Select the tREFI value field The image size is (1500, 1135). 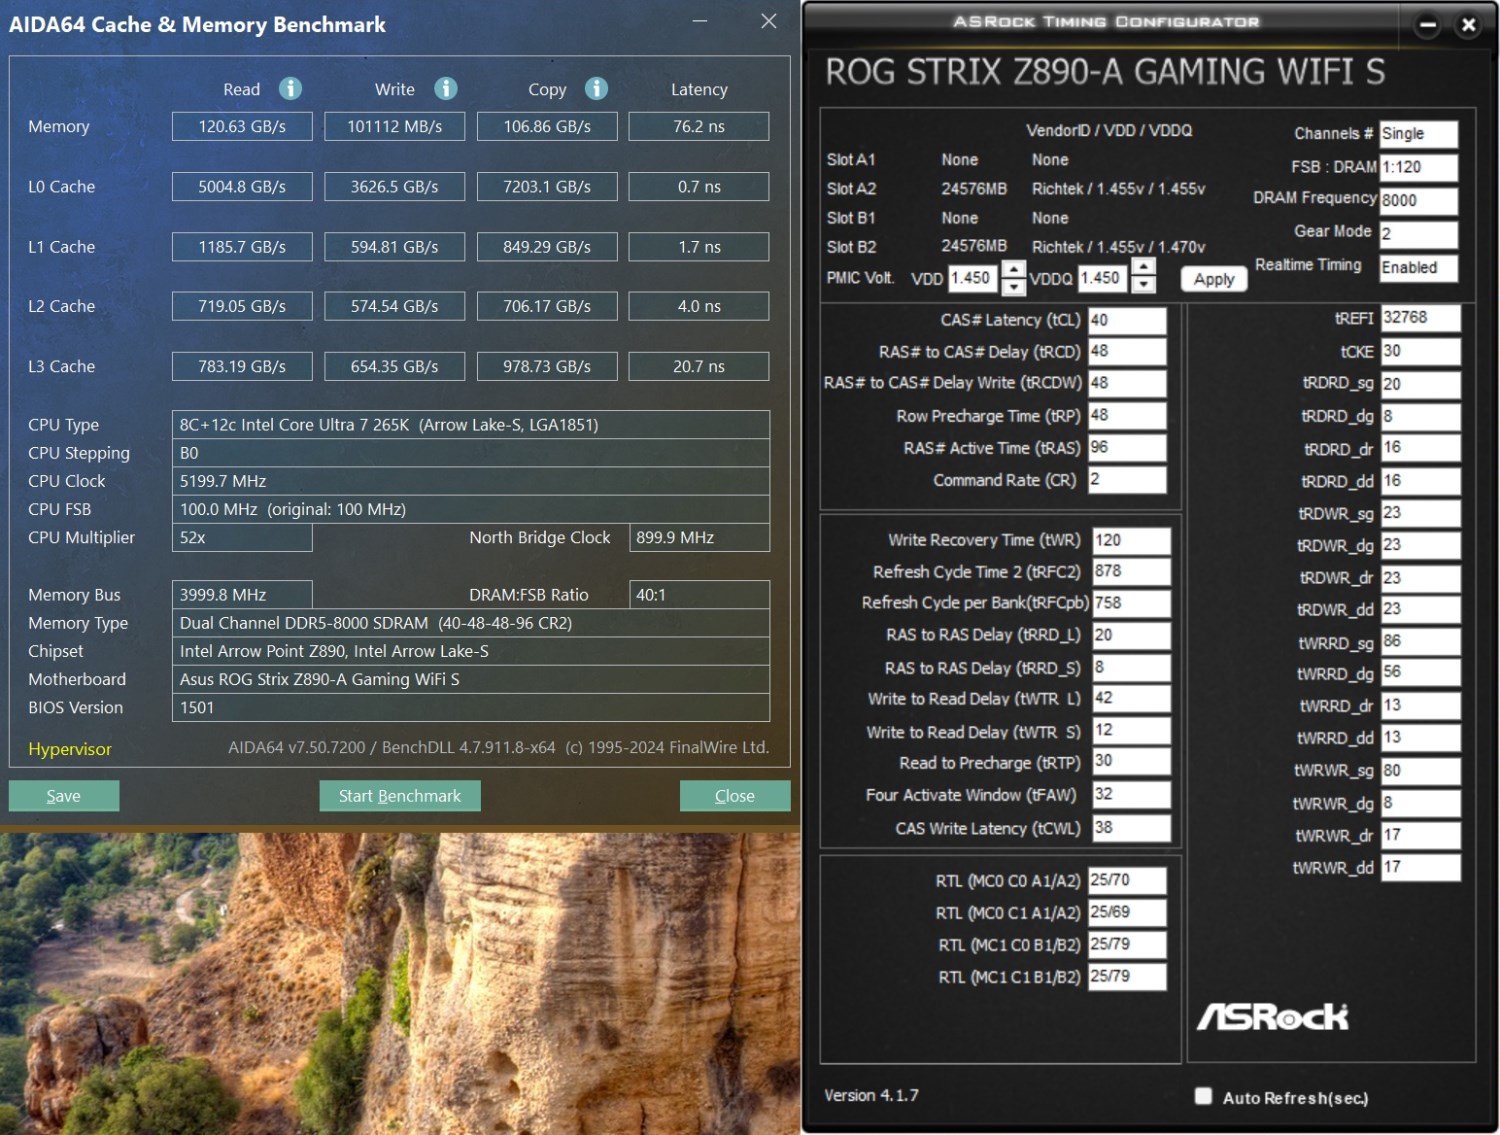click(x=1421, y=318)
